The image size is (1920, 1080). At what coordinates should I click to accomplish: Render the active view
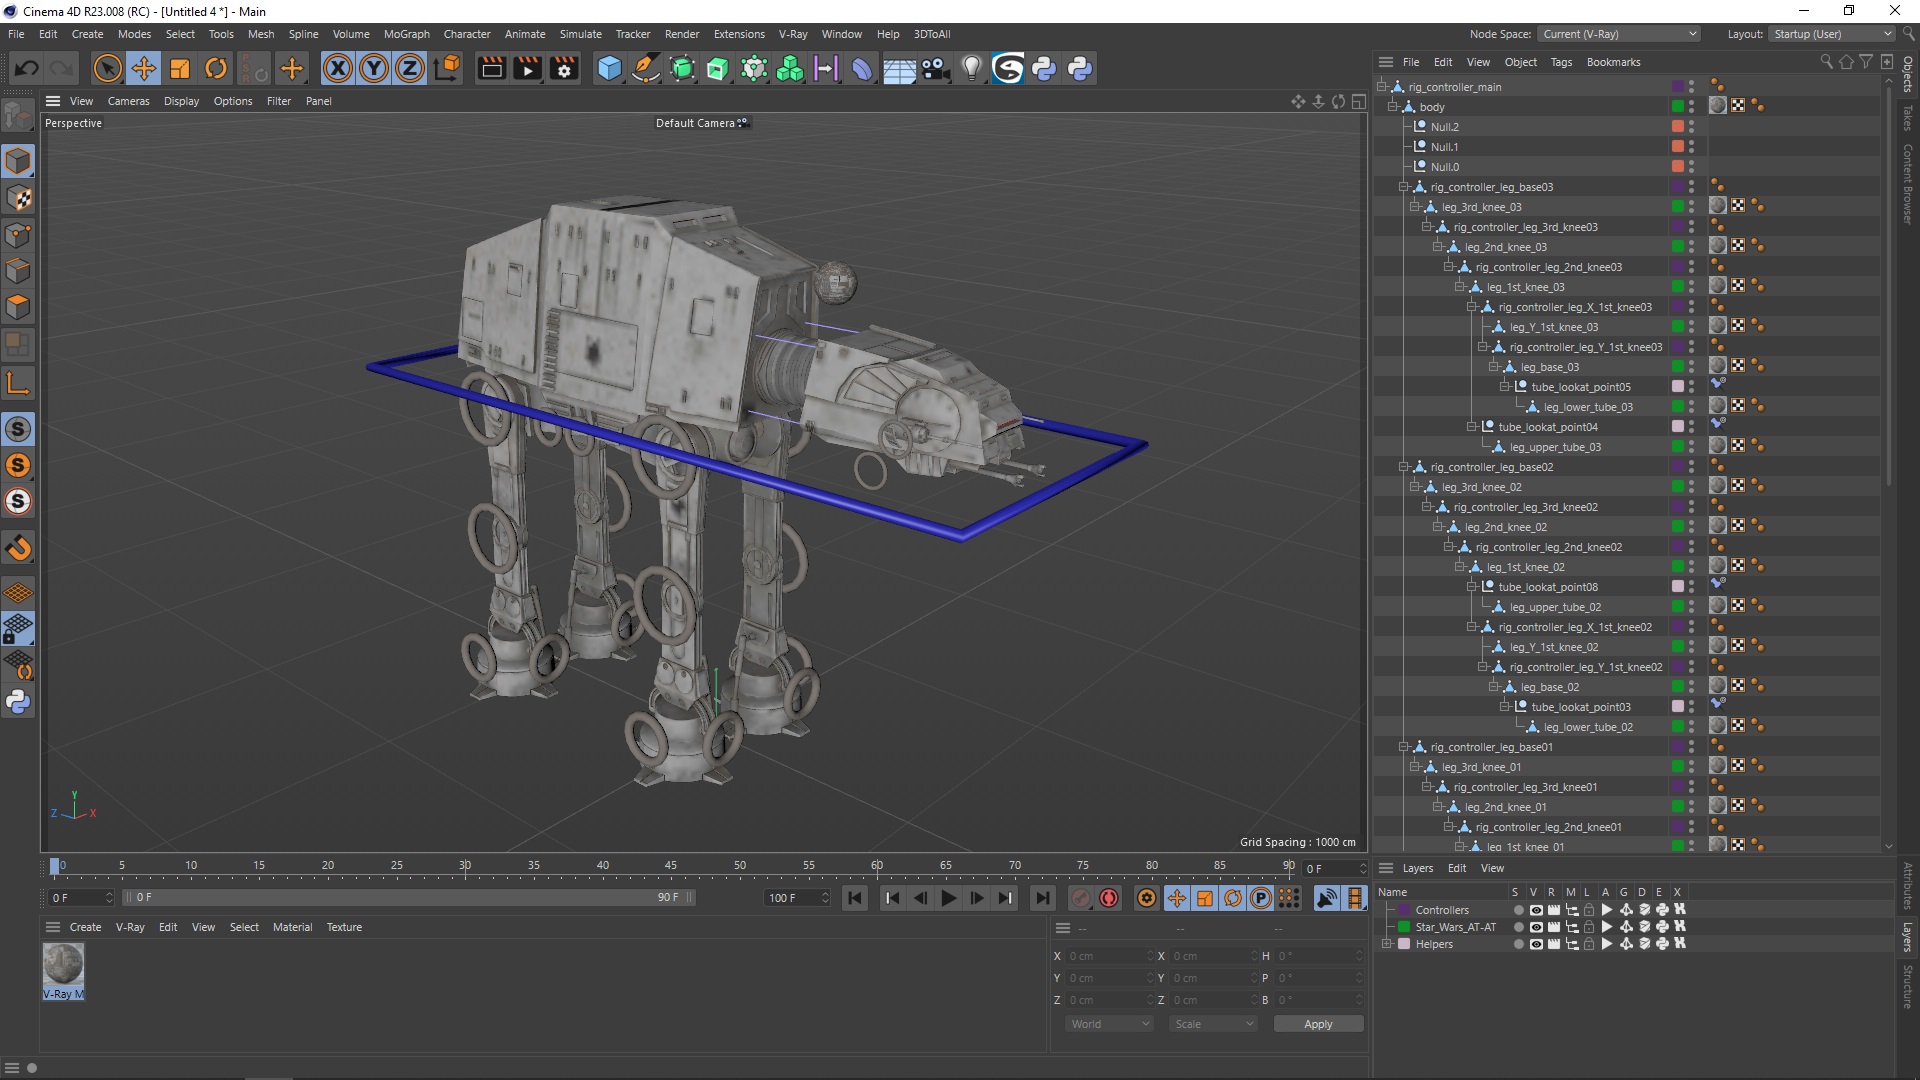click(491, 68)
